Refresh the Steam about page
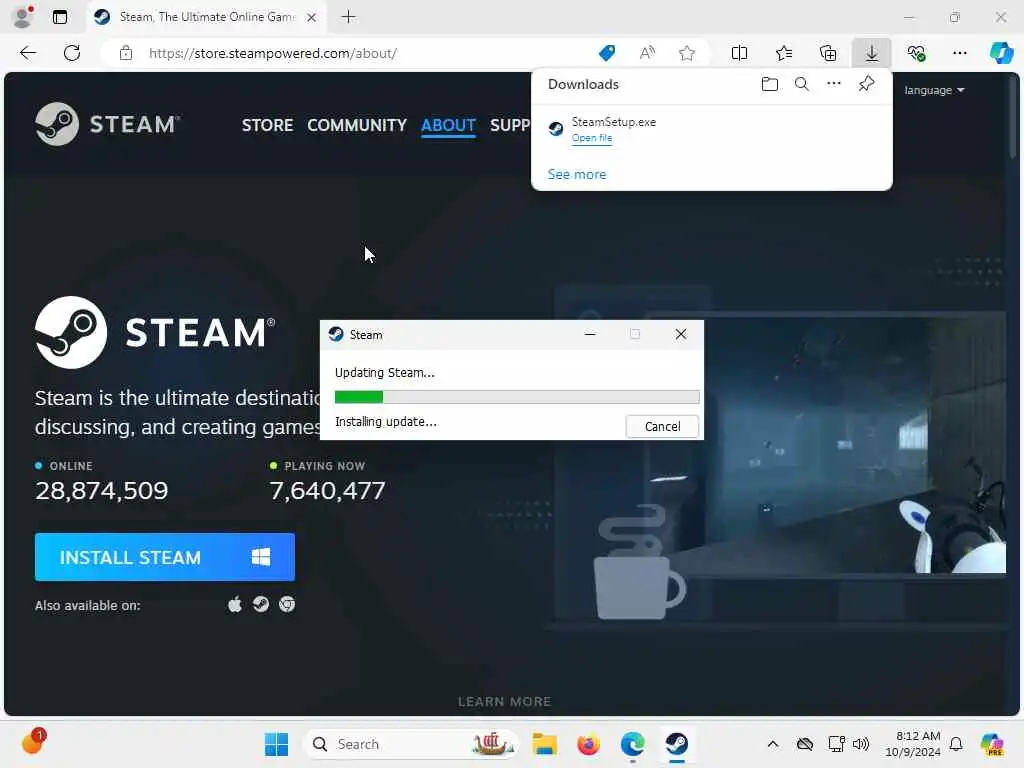Image resolution: width=1024 pixels, height=768 pixels. pos(72,53)
